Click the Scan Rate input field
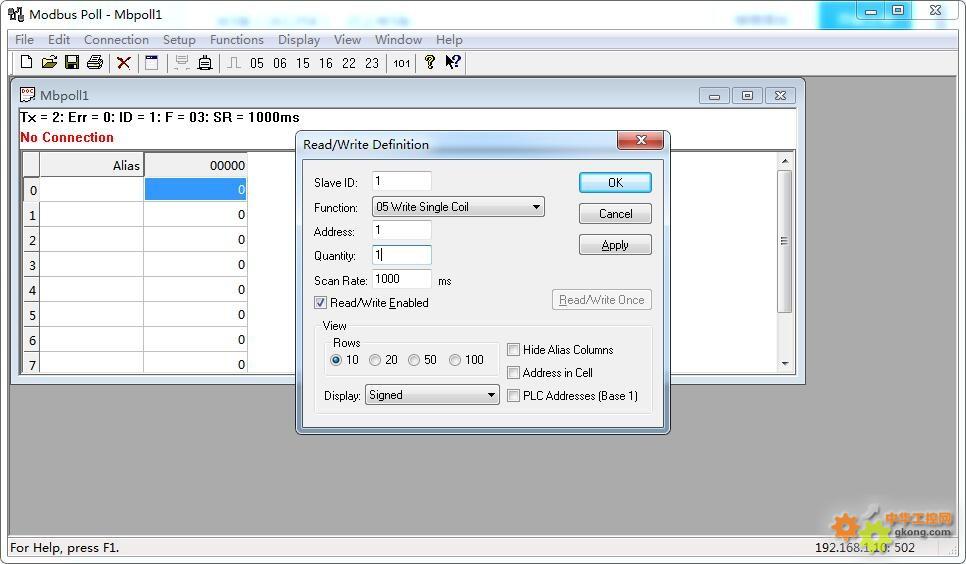The width and height of the screenshot is (966, 564). [x=402, y=279]
